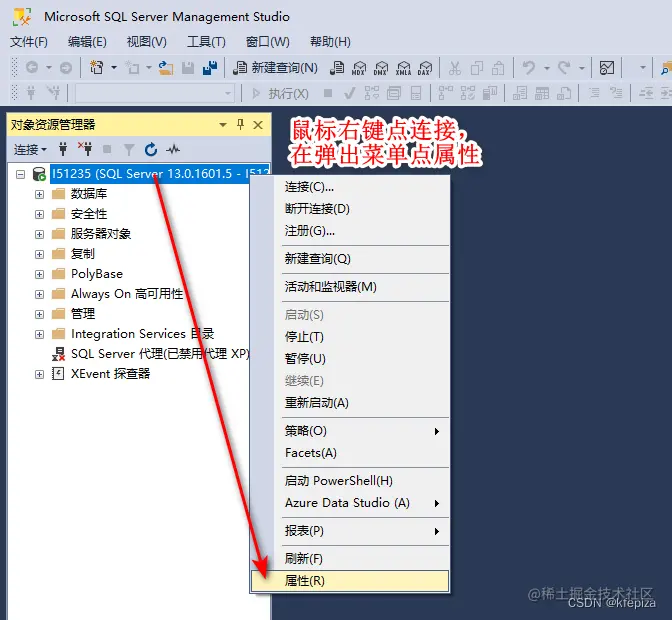Viewport: 672px width, 620px height.
Task: Click the DMX query icon
Action: click(381, 68)
